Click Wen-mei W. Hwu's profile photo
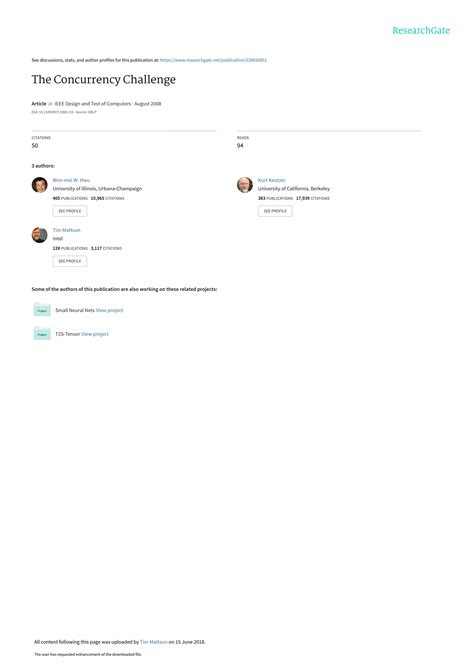This screenshot has width=474, height=669. click(x=40, y=185)
